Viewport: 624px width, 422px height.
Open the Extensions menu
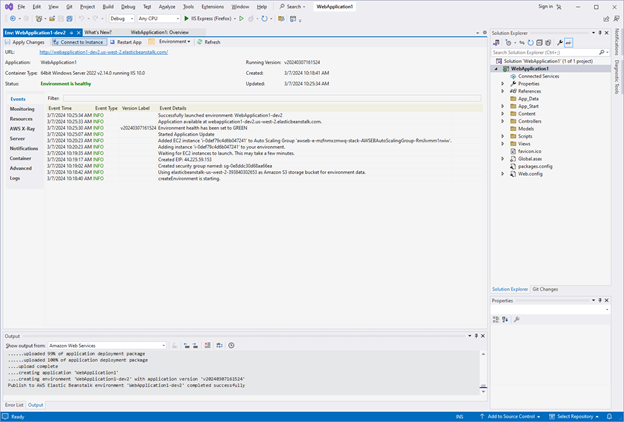(212, 6)
